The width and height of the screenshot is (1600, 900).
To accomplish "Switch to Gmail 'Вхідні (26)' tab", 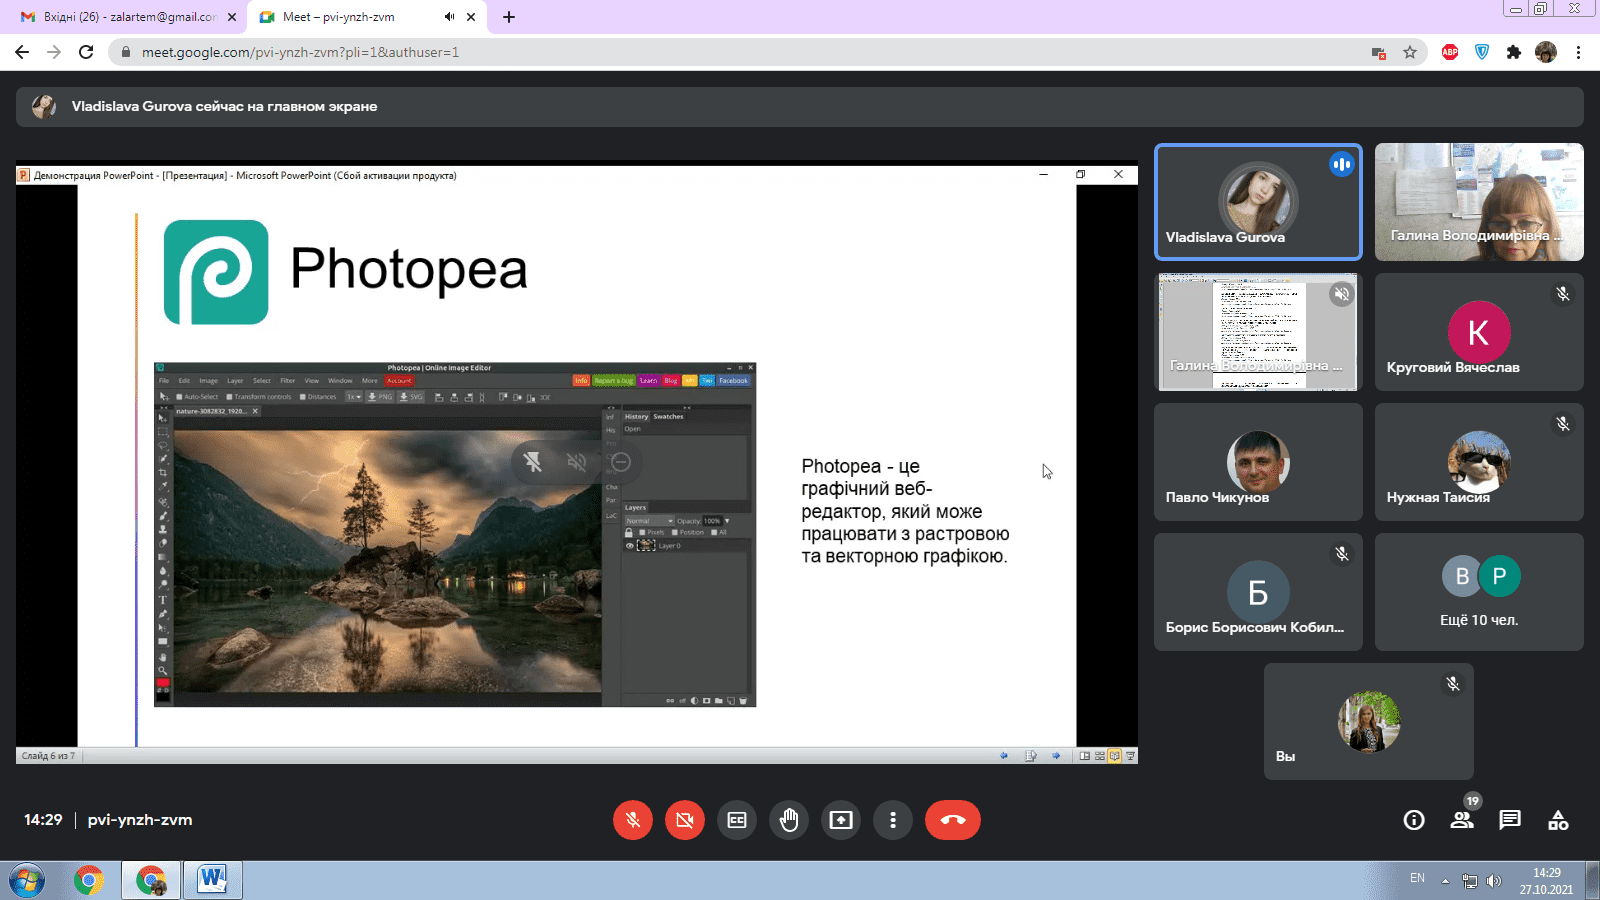I will [x=130, y=17].
